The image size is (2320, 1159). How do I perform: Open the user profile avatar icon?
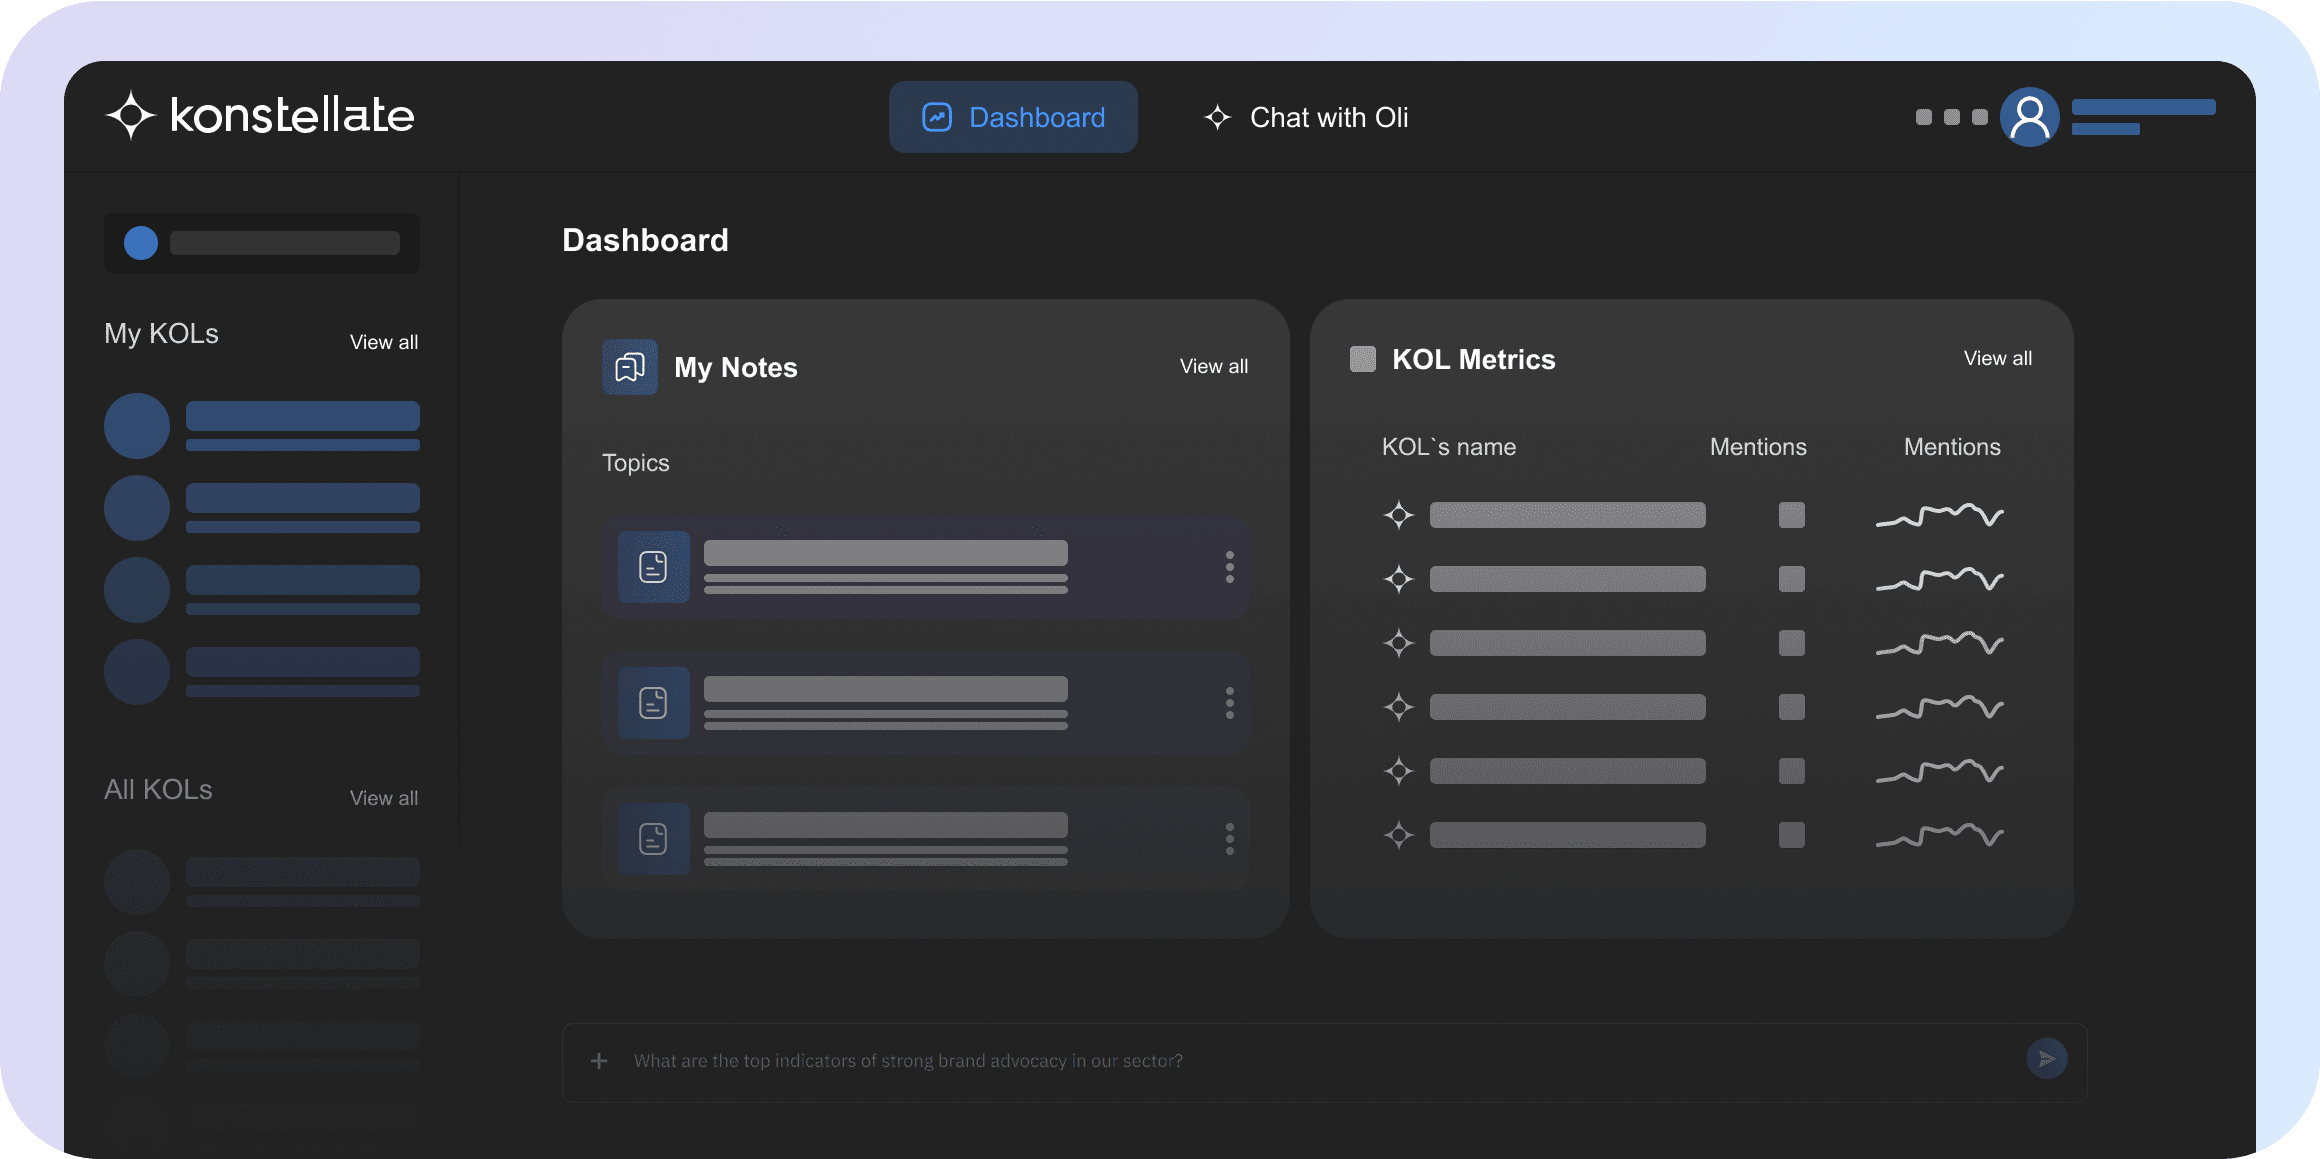[x=2029, y=117]
